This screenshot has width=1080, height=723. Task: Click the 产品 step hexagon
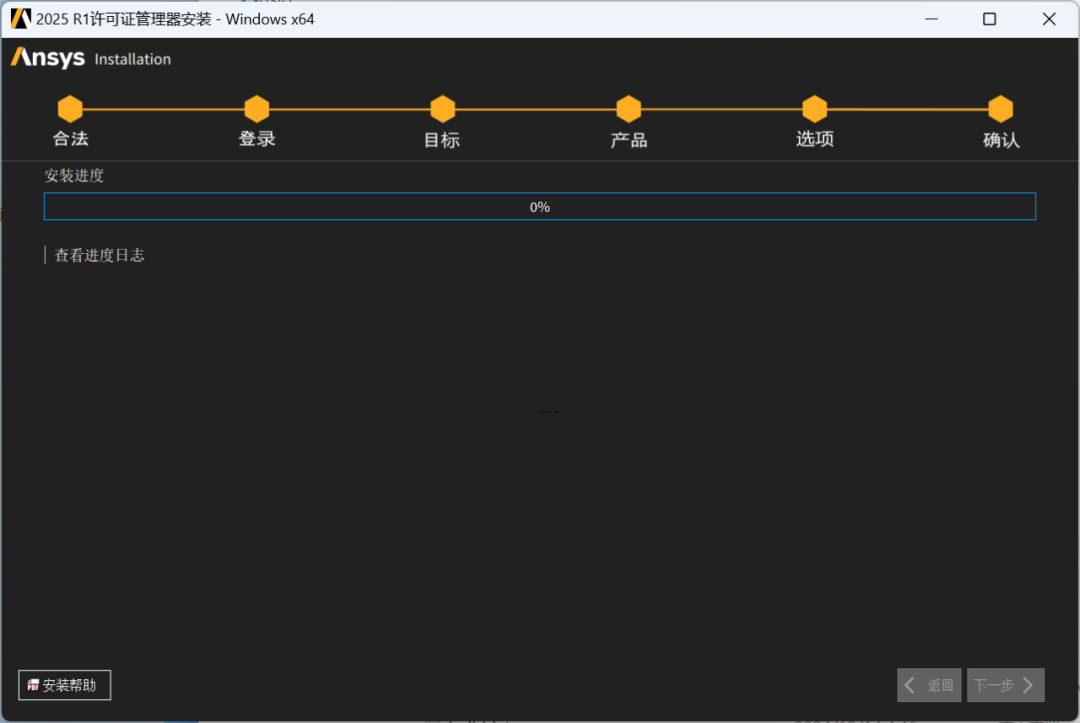(x=629, y=109)
